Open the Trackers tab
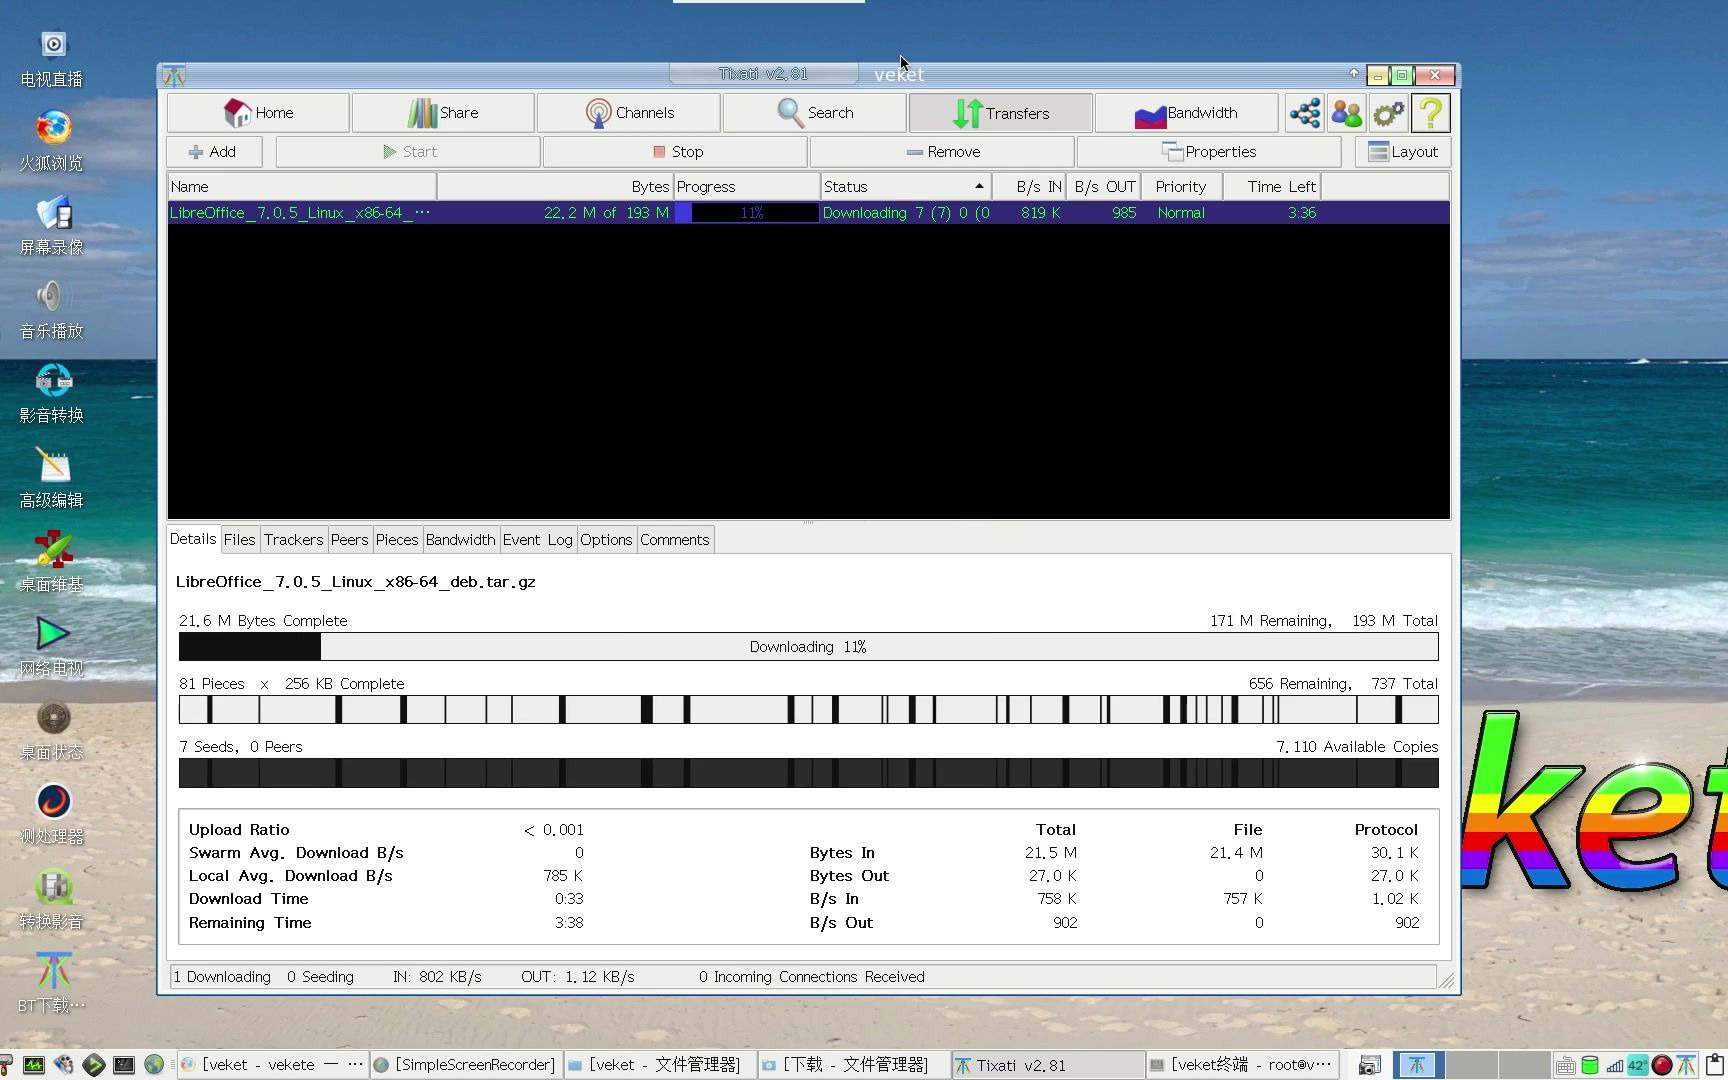1728x1080 pixels. point(293,540)
